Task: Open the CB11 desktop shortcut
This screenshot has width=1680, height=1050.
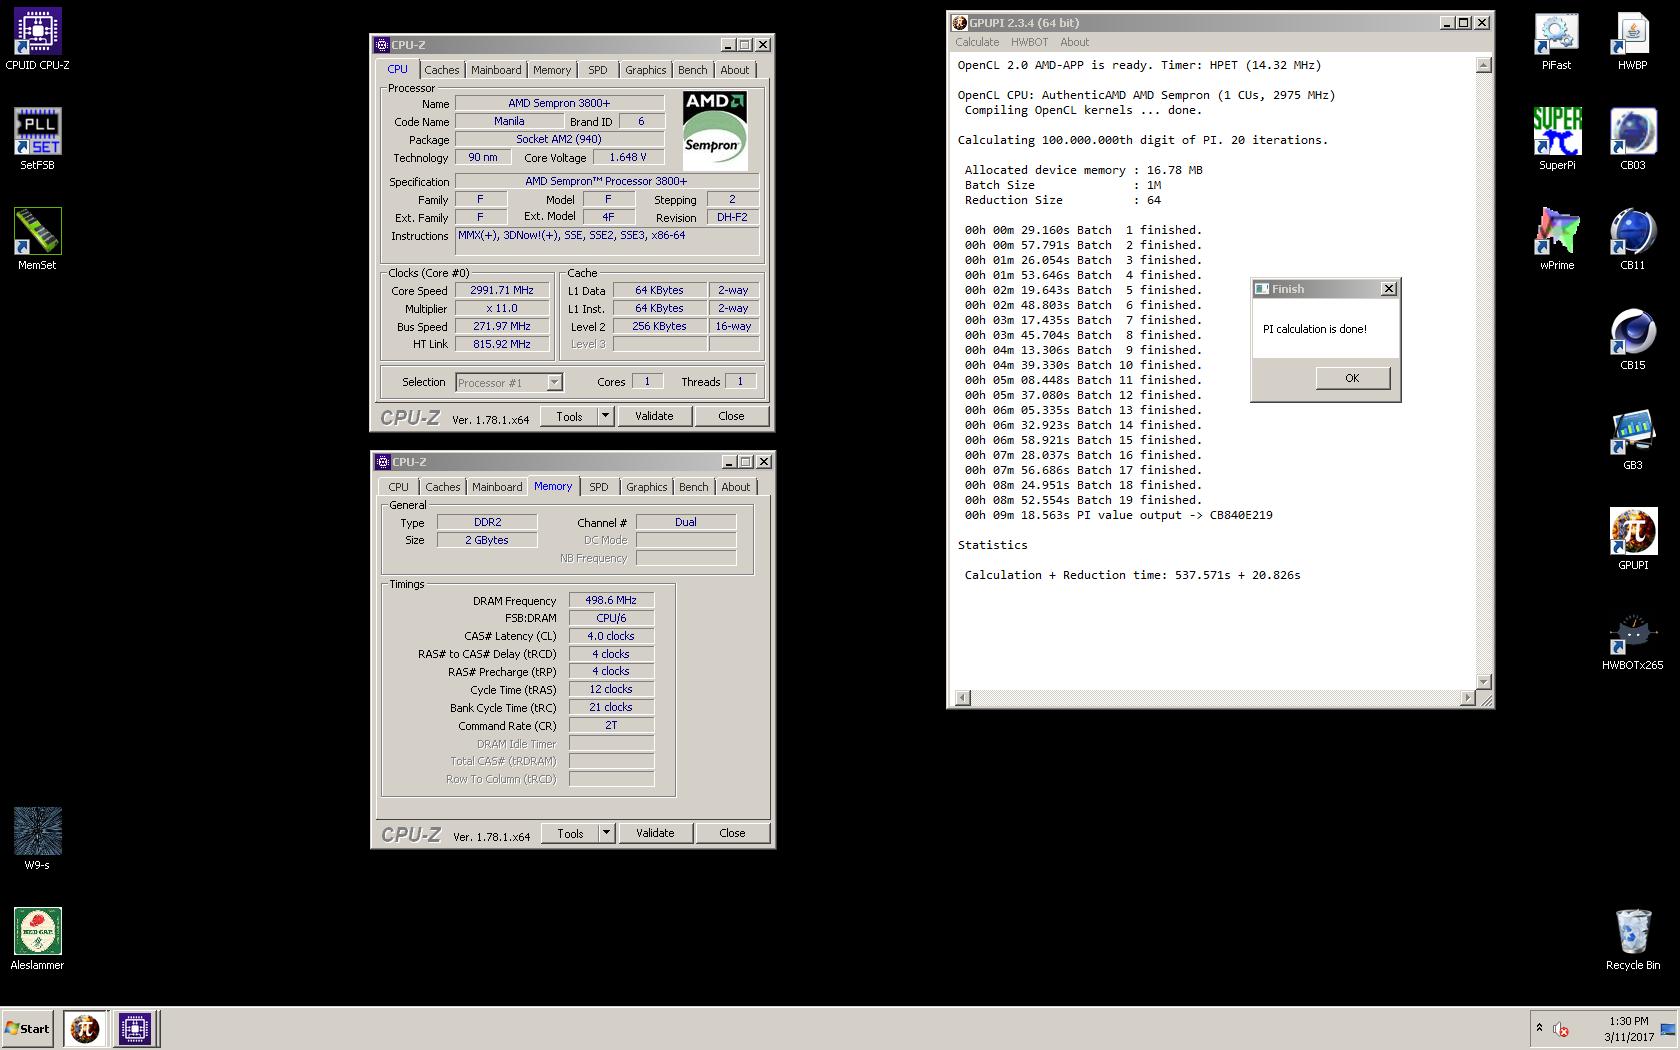Action: point(1633,240)
